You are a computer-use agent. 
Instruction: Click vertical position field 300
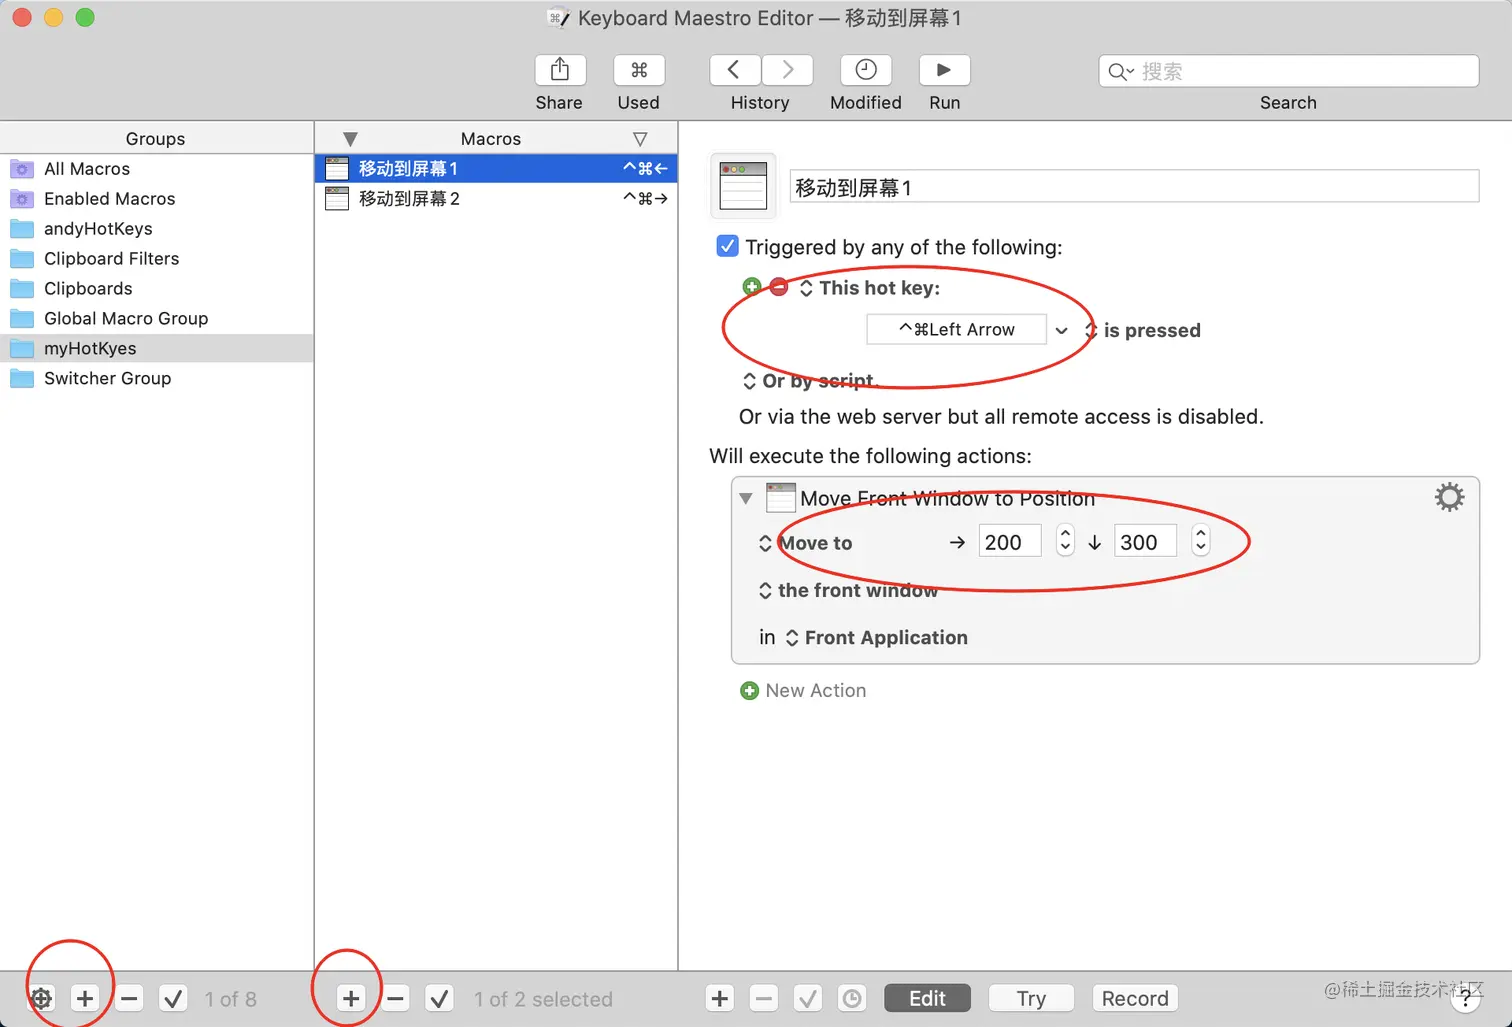(1146, 542)
